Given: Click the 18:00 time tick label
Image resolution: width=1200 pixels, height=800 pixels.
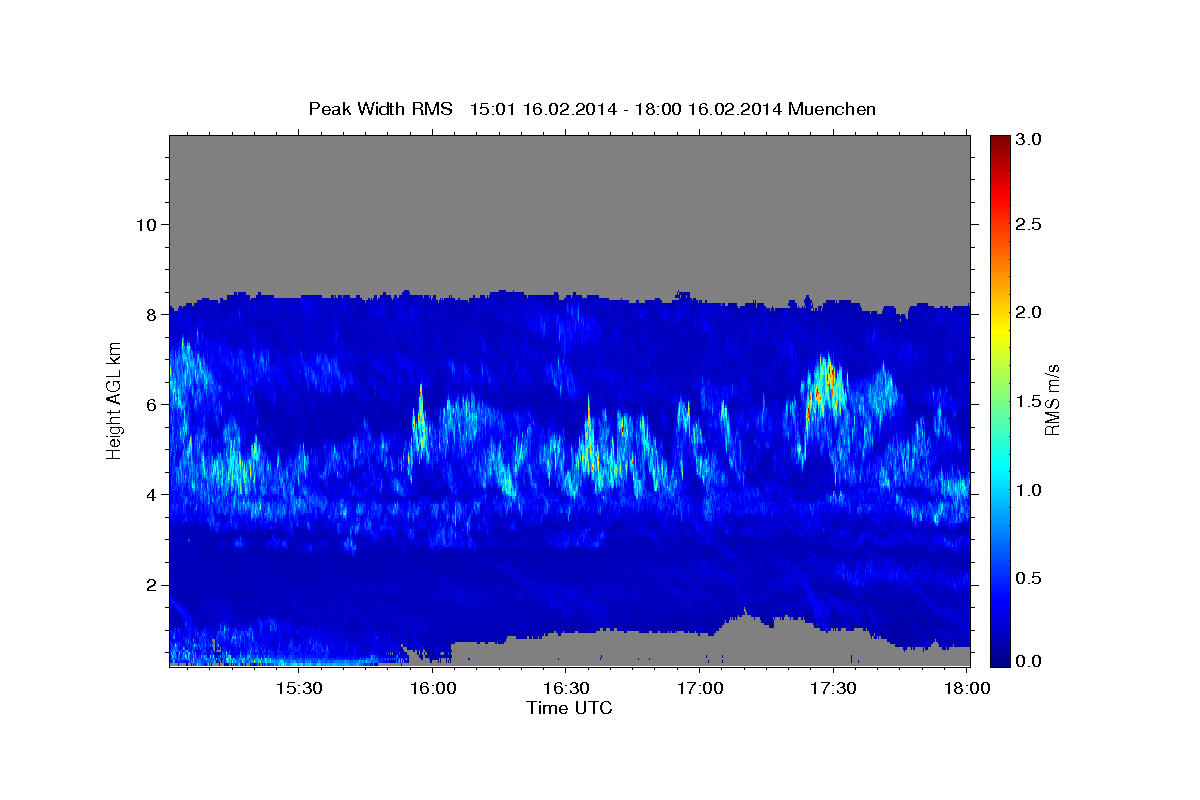Looking at the screenshot, I should point(966,688).
